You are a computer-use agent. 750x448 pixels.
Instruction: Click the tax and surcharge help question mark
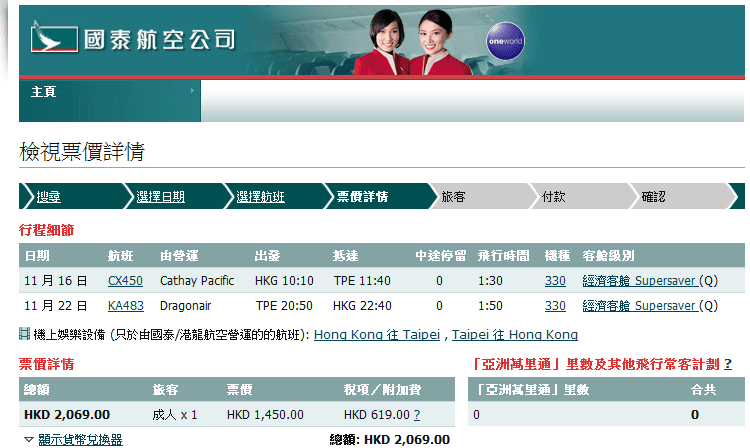[x=416, y=414]
